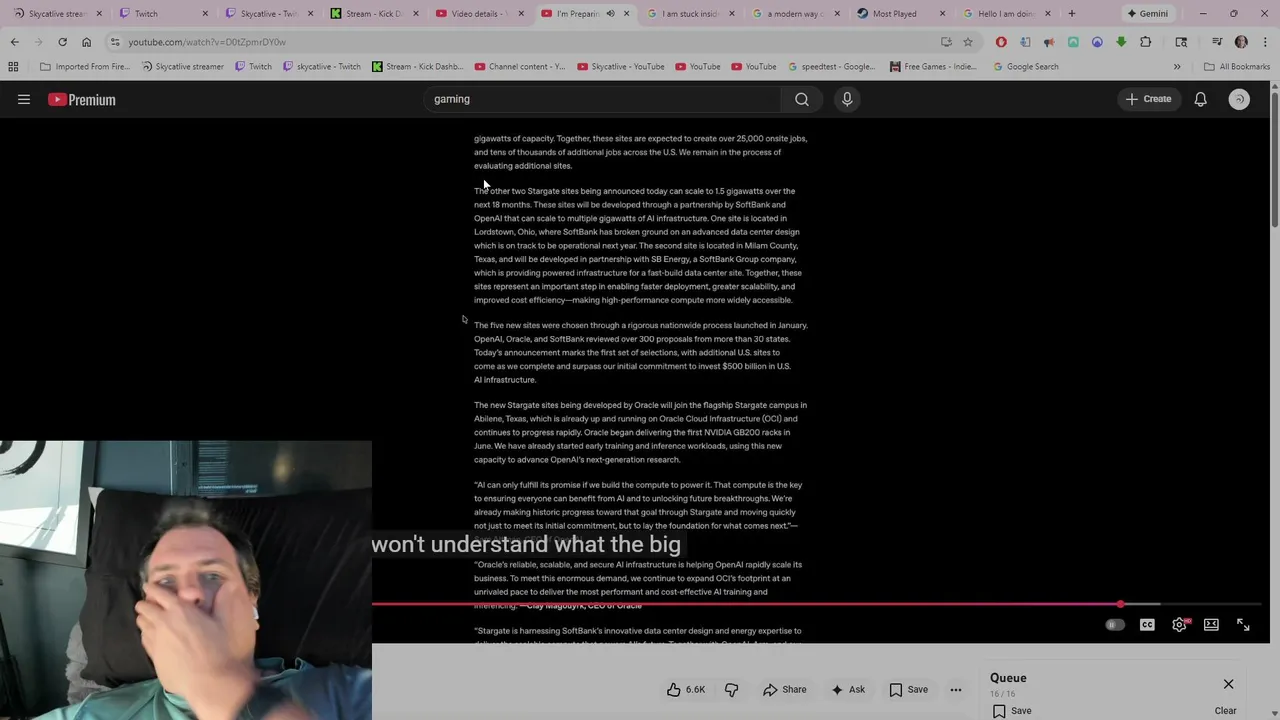
Task: Open the red adblock extension icon
Action: [x=1001, y=42]
